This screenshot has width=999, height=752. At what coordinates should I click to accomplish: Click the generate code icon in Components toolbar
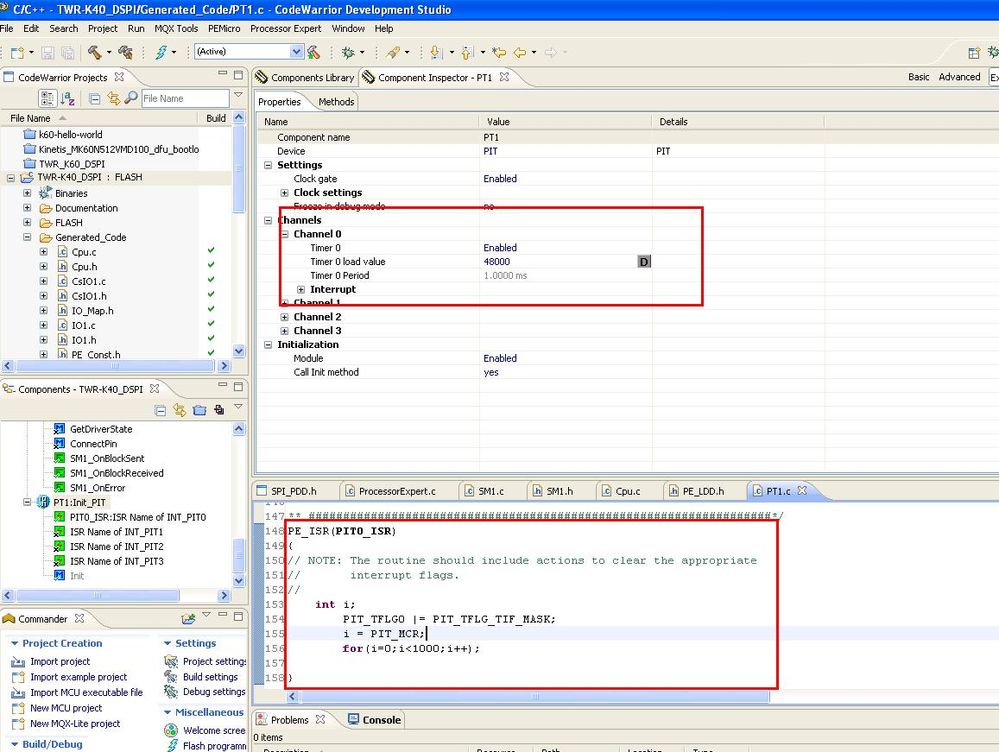(219, 410)
